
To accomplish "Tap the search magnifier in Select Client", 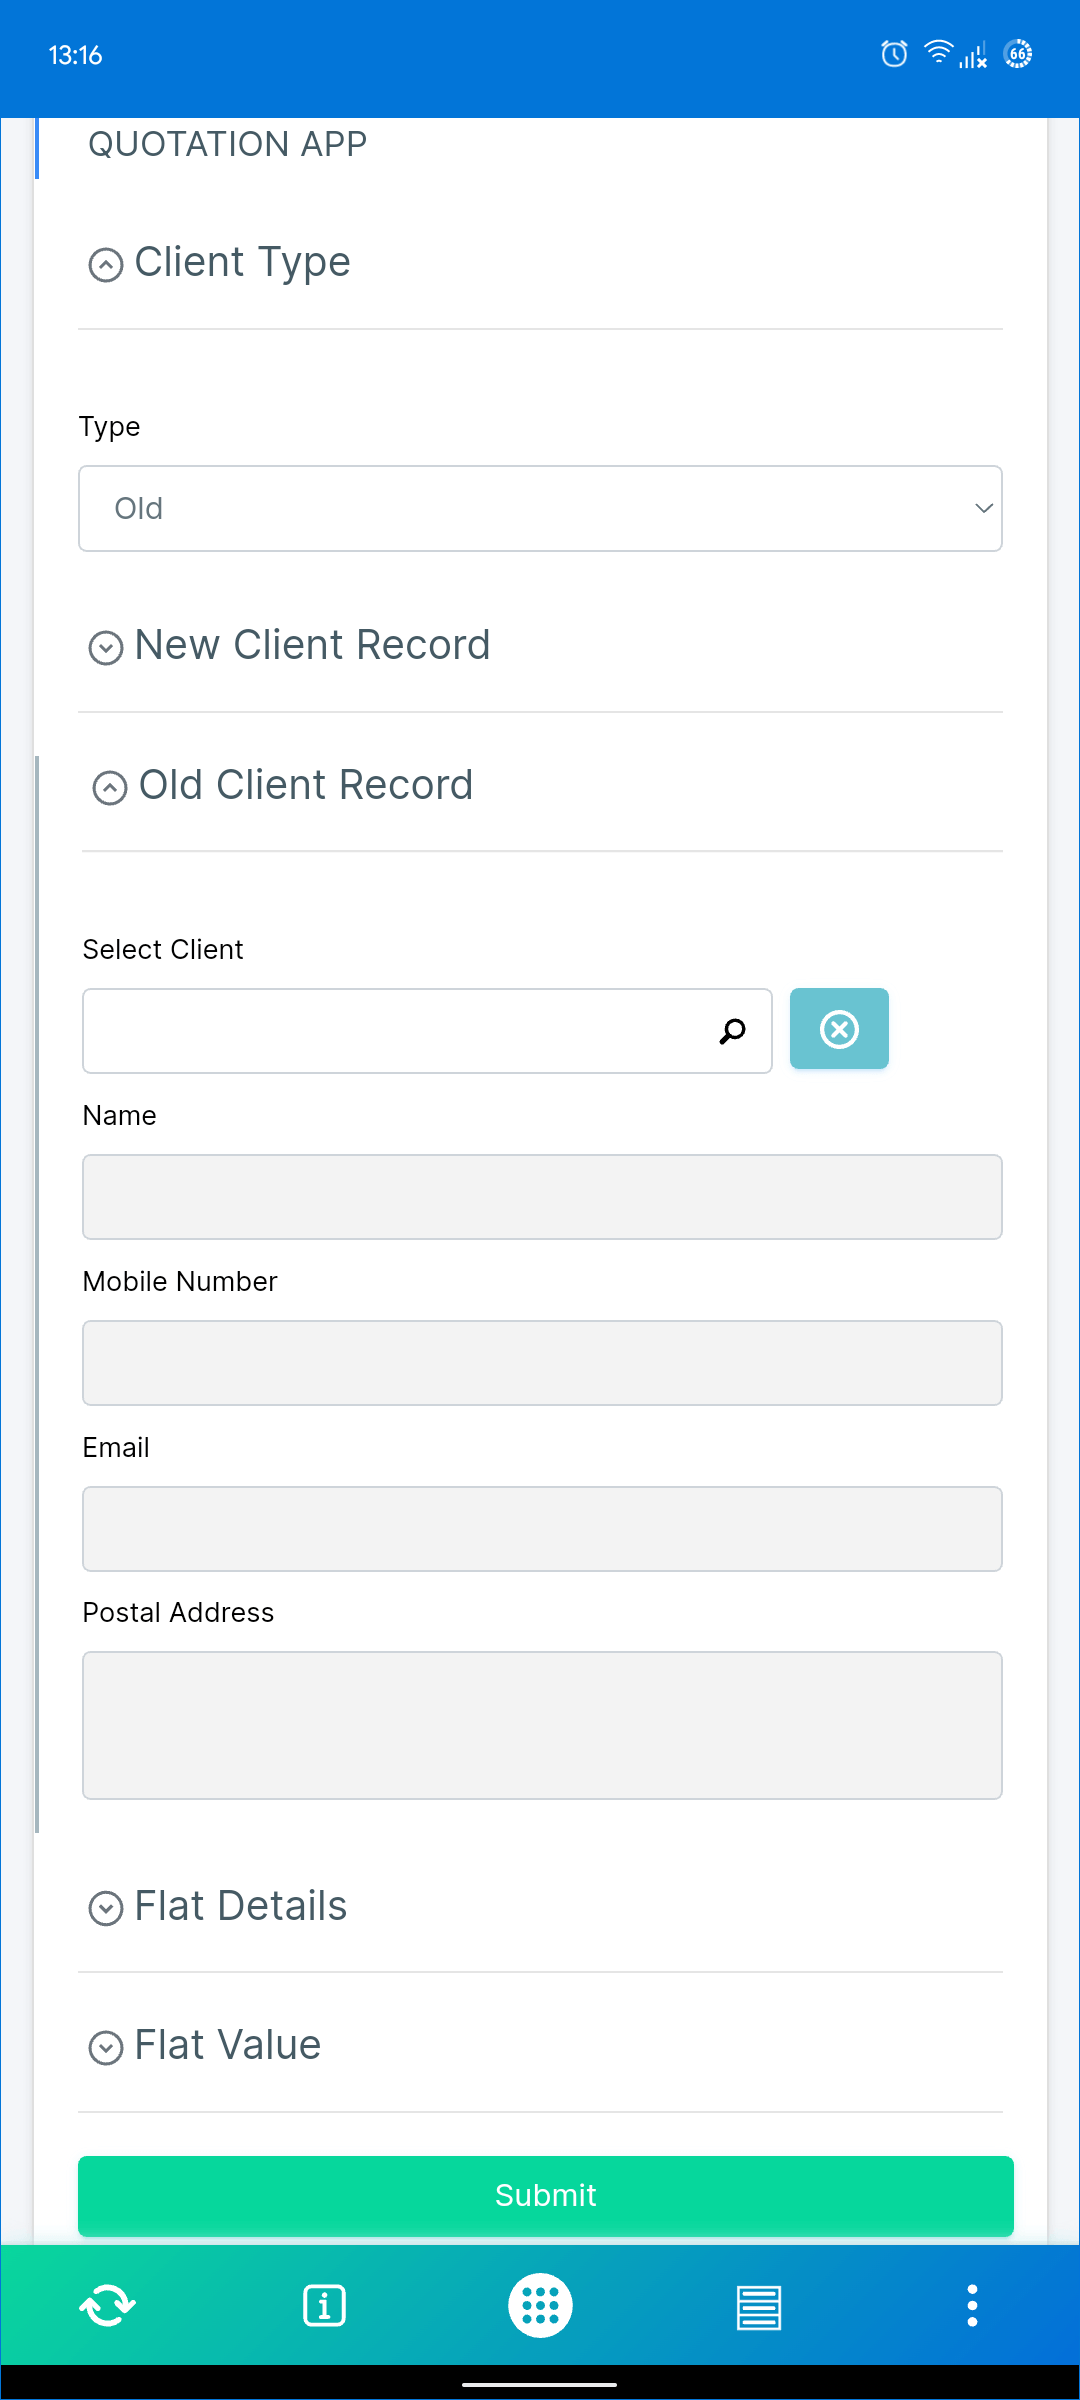I will coord(733,1031).
